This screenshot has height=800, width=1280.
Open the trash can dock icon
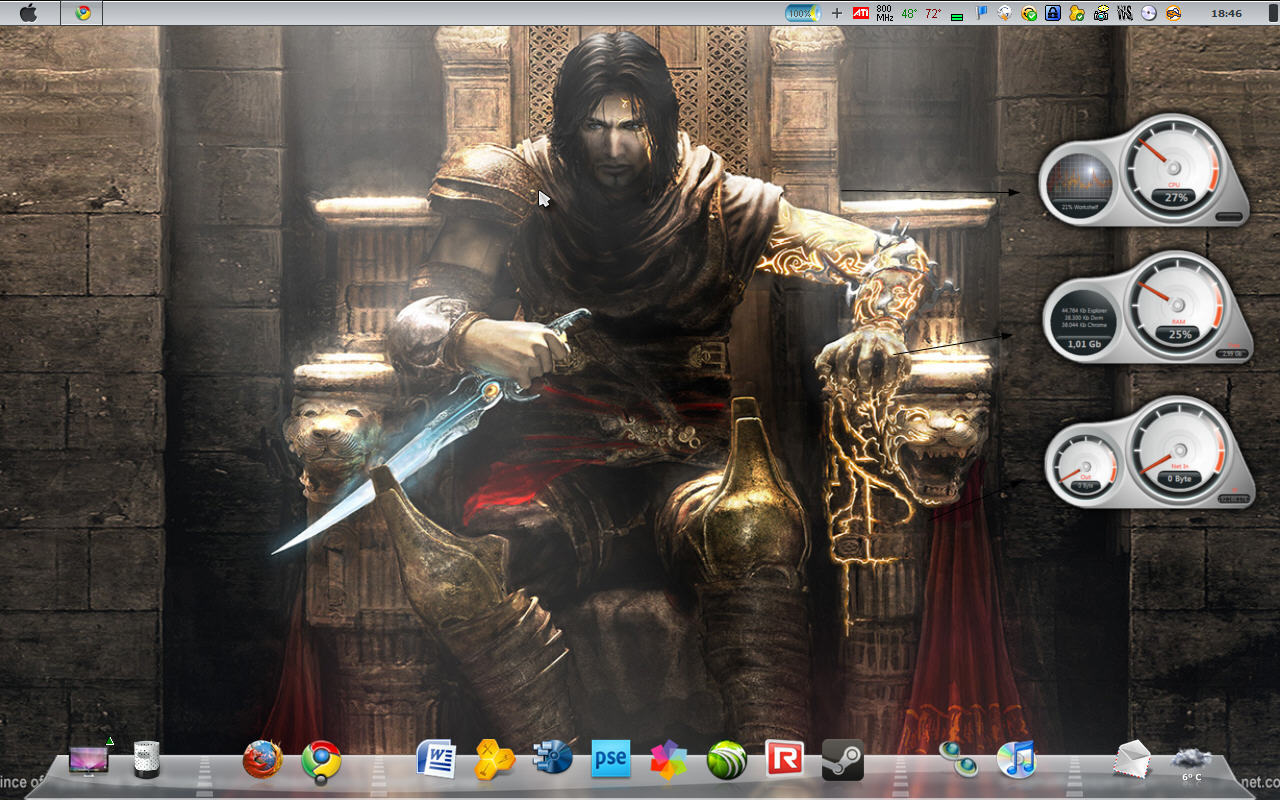click(x=147, y=760)
